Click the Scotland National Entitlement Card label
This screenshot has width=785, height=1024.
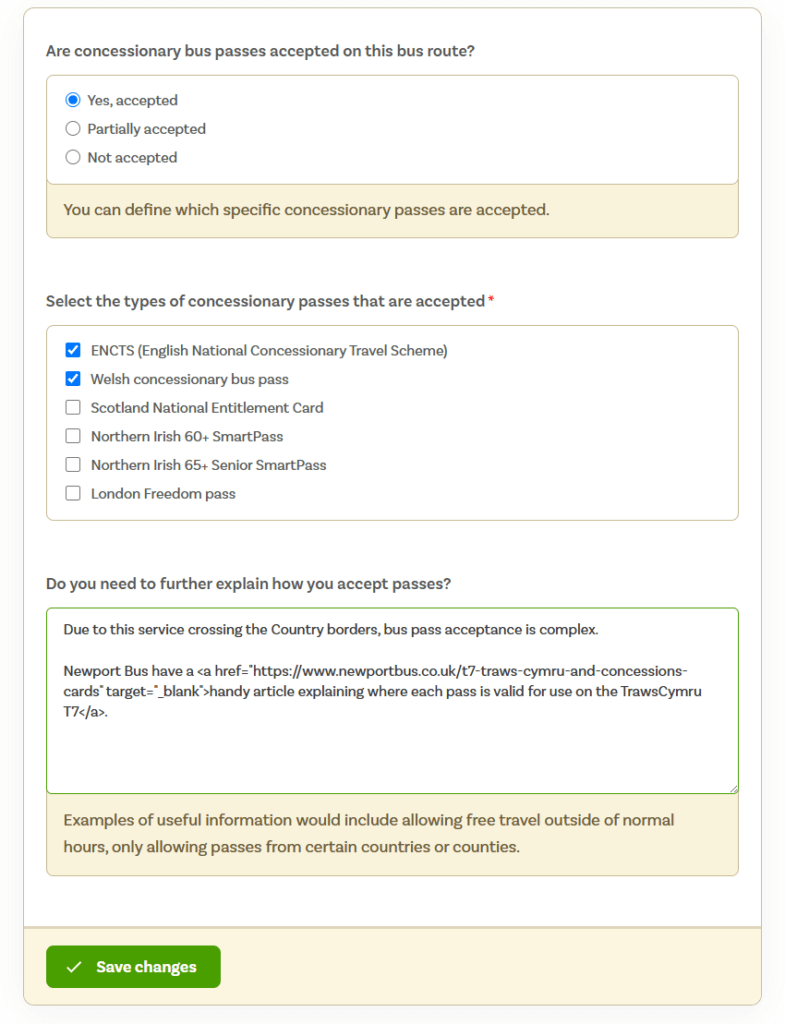pos(207,408)
